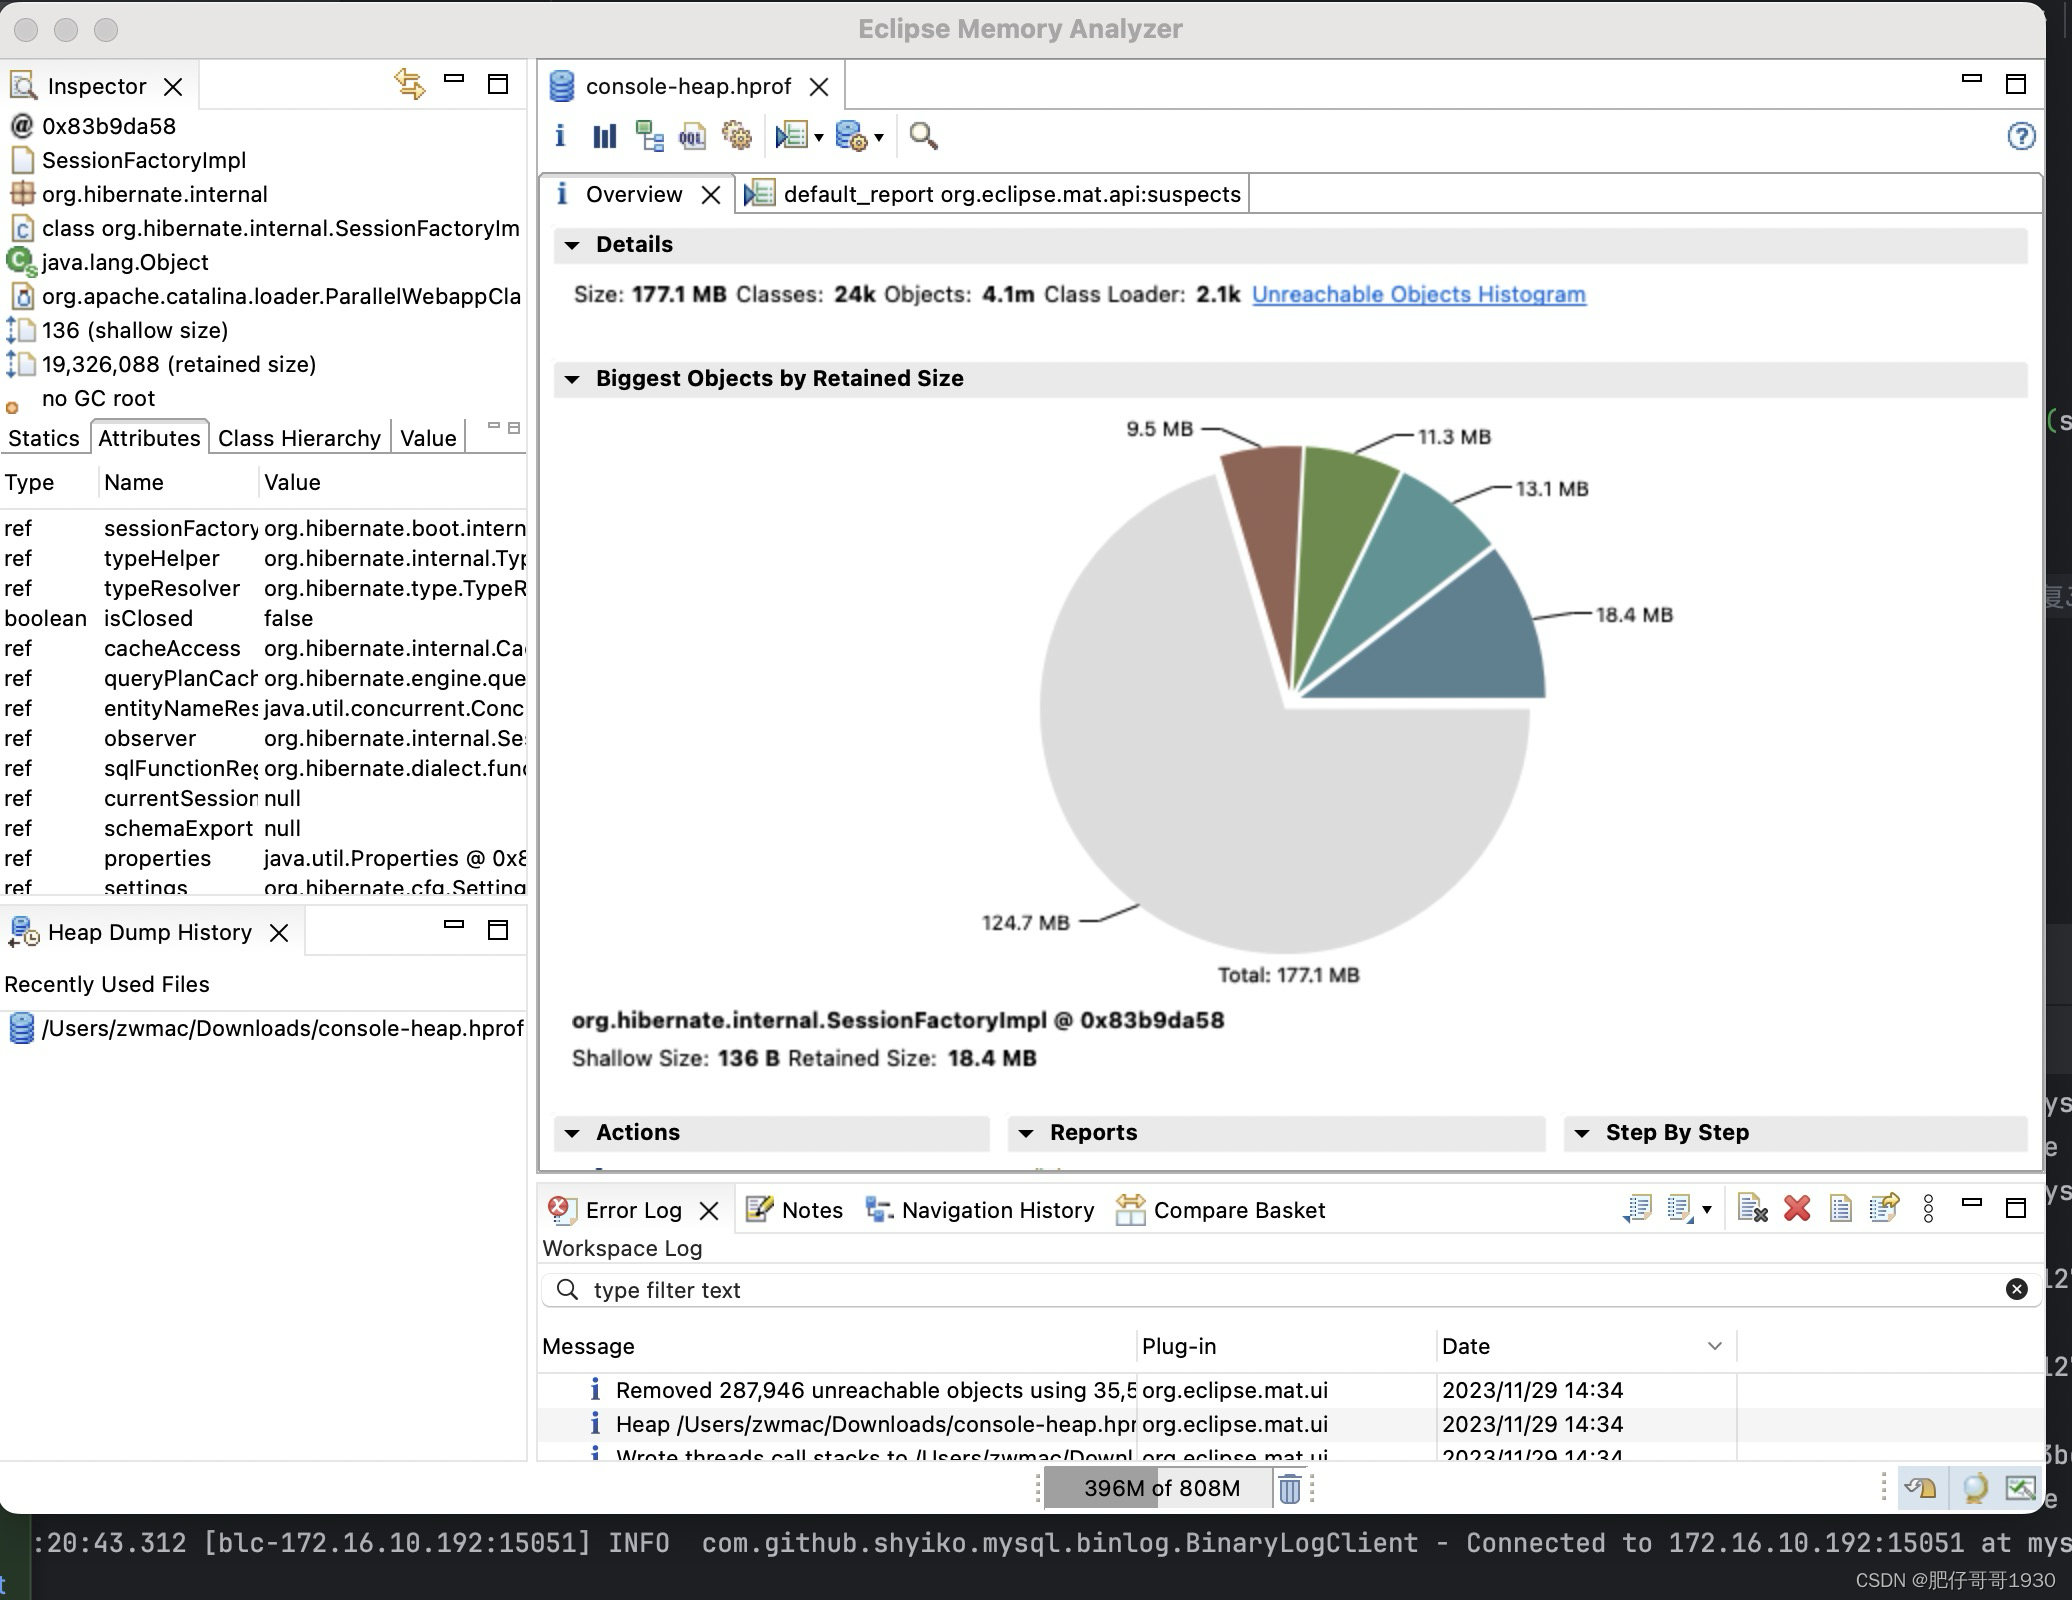
Task: Click the Plug-in column header
Action: point(1286,1346)
